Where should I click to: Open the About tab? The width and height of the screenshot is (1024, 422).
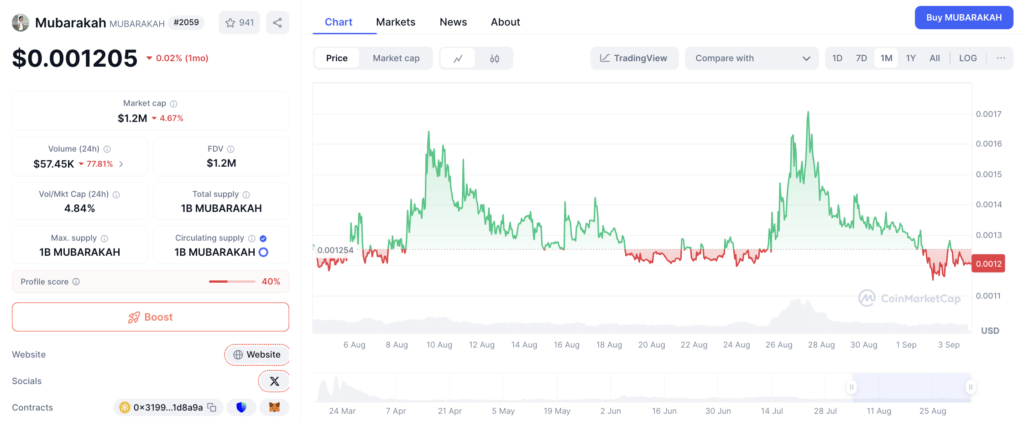(505, 22)
